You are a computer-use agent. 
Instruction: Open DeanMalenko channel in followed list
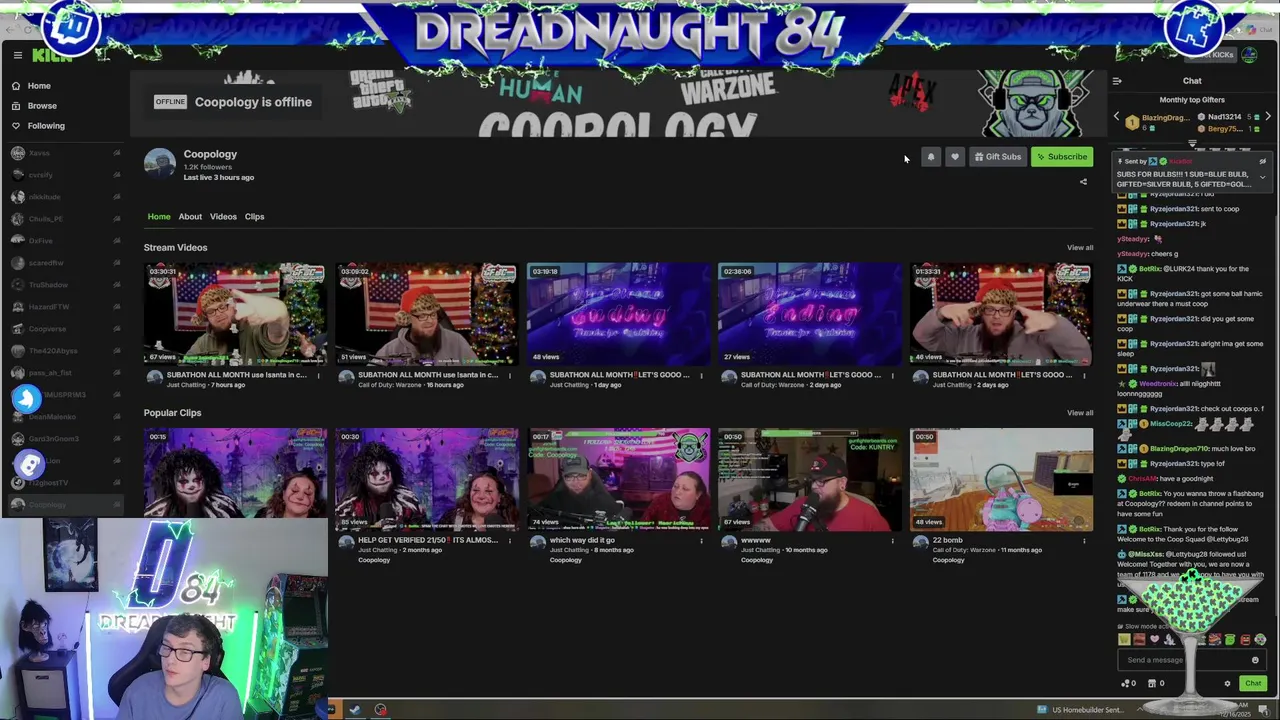[65, 417]
